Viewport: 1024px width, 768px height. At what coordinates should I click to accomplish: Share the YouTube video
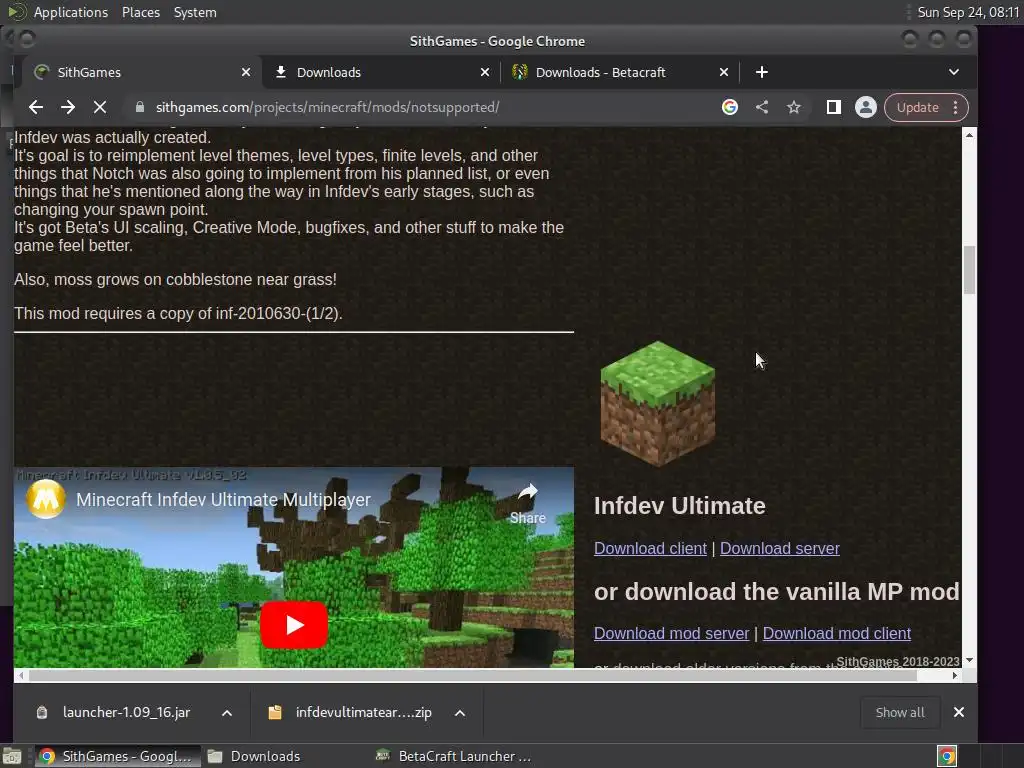tap(528, 504)
